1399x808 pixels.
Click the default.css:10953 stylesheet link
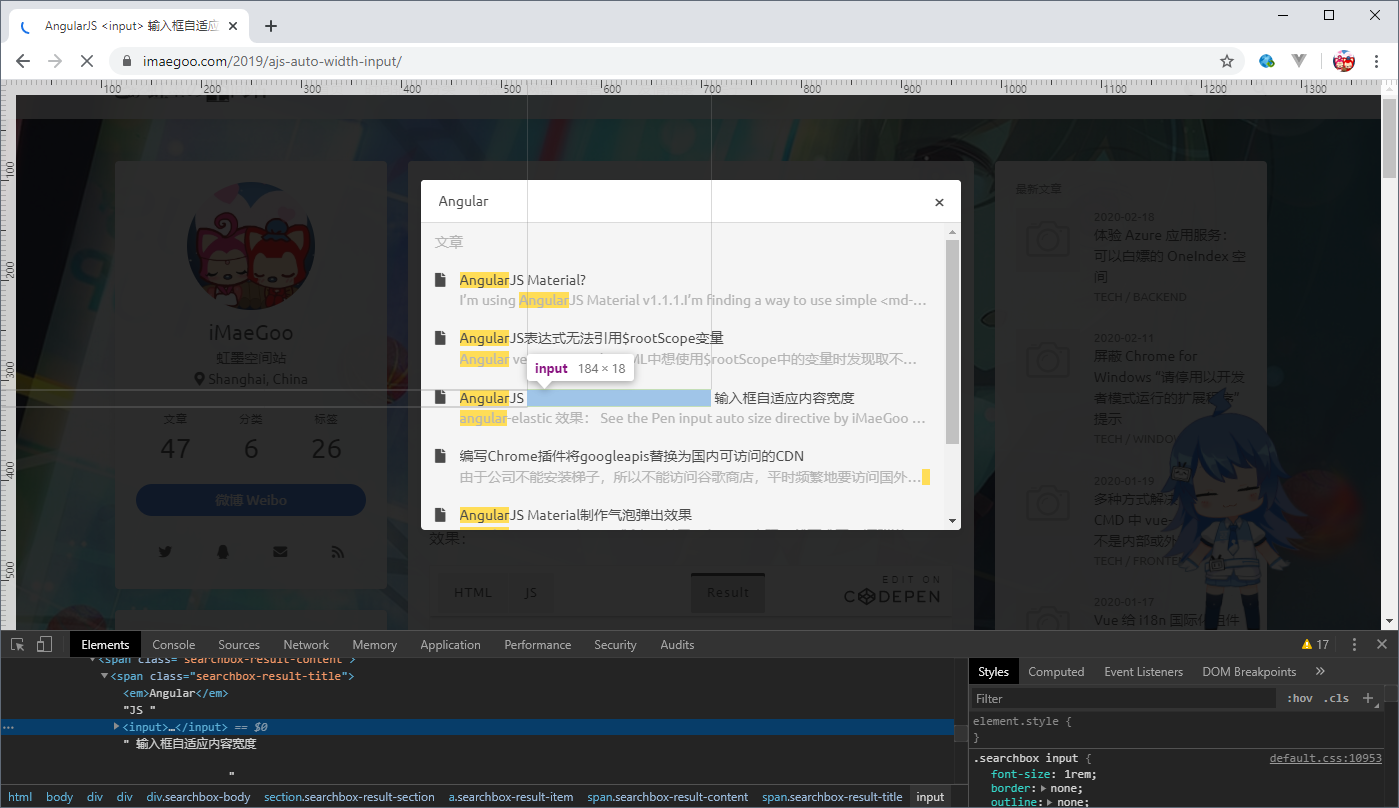coord(1325,757)
